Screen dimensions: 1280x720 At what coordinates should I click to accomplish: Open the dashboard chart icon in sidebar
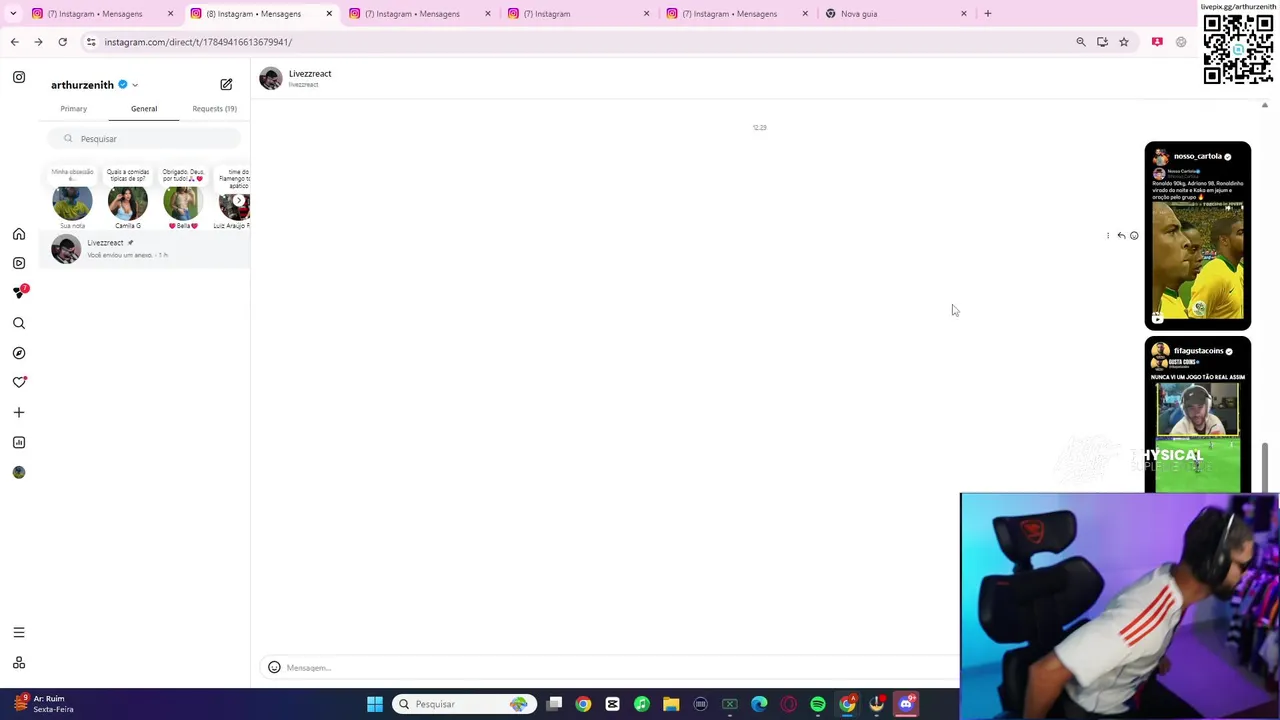click(x=19, y=442)
